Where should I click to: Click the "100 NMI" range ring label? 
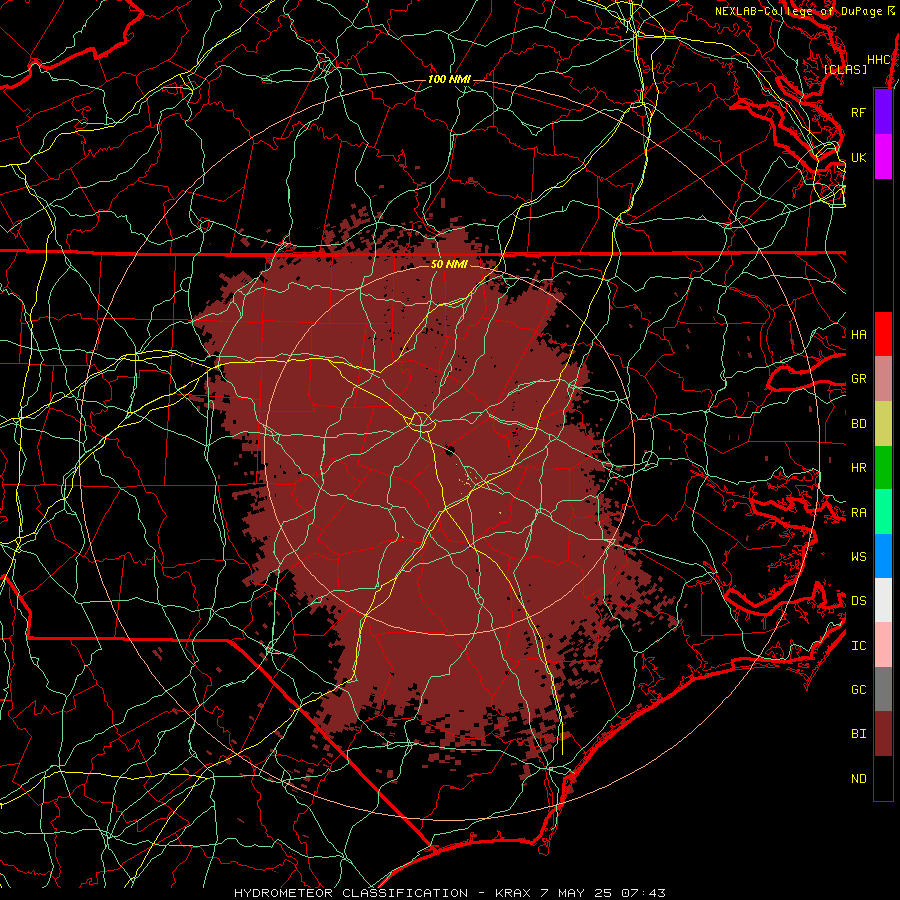pos(449,79)
